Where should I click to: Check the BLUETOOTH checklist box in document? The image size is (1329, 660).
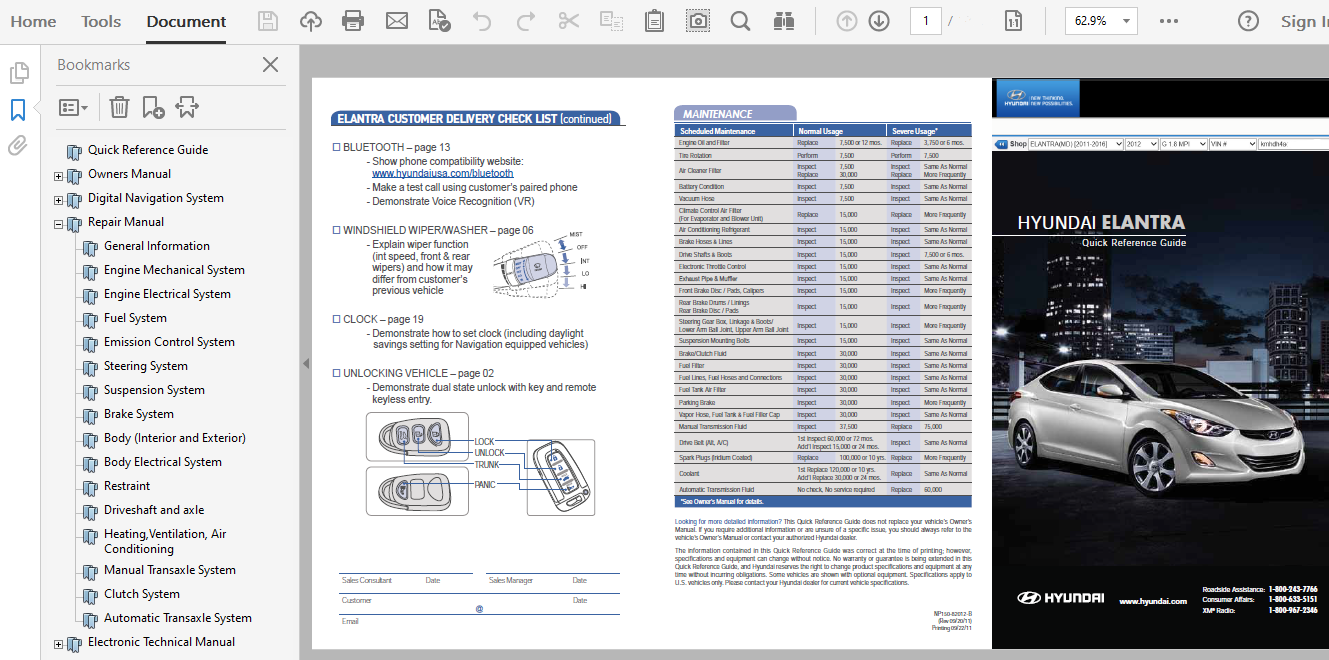click(x=337, y=147)
